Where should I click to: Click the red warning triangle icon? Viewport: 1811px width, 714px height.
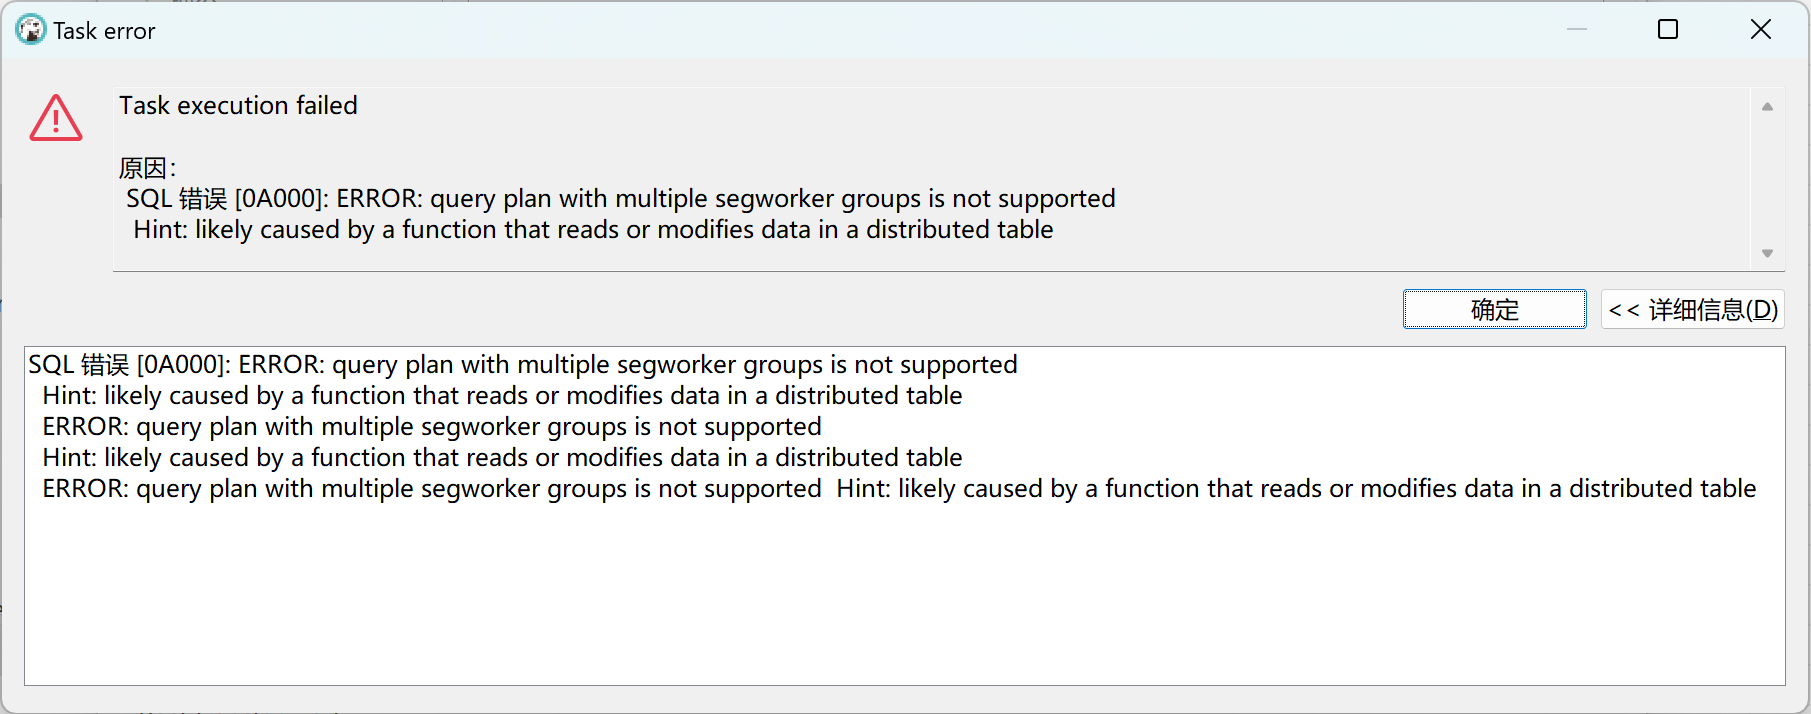[x=55, y=118]
